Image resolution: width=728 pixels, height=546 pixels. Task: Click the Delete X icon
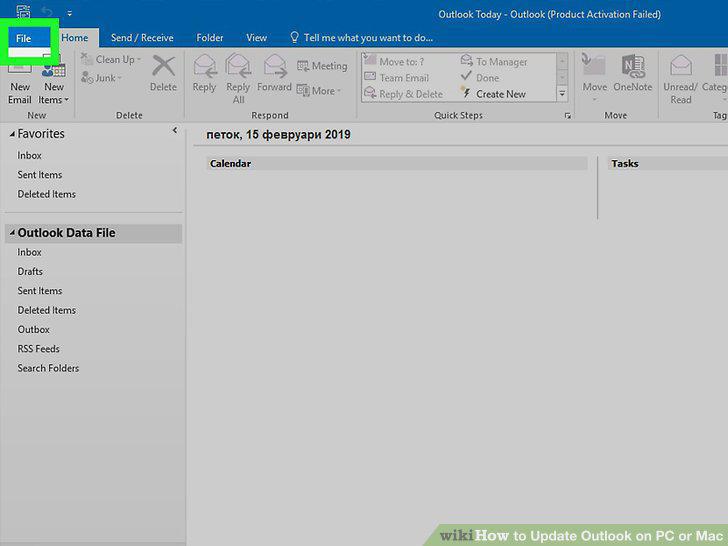pyautogui.click(x=163, y=66)
